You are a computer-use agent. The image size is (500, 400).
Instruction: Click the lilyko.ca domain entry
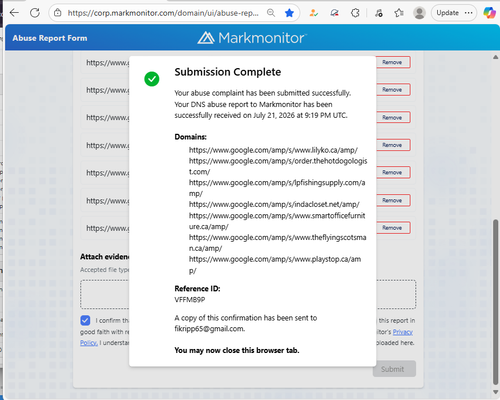click(273, 150)
